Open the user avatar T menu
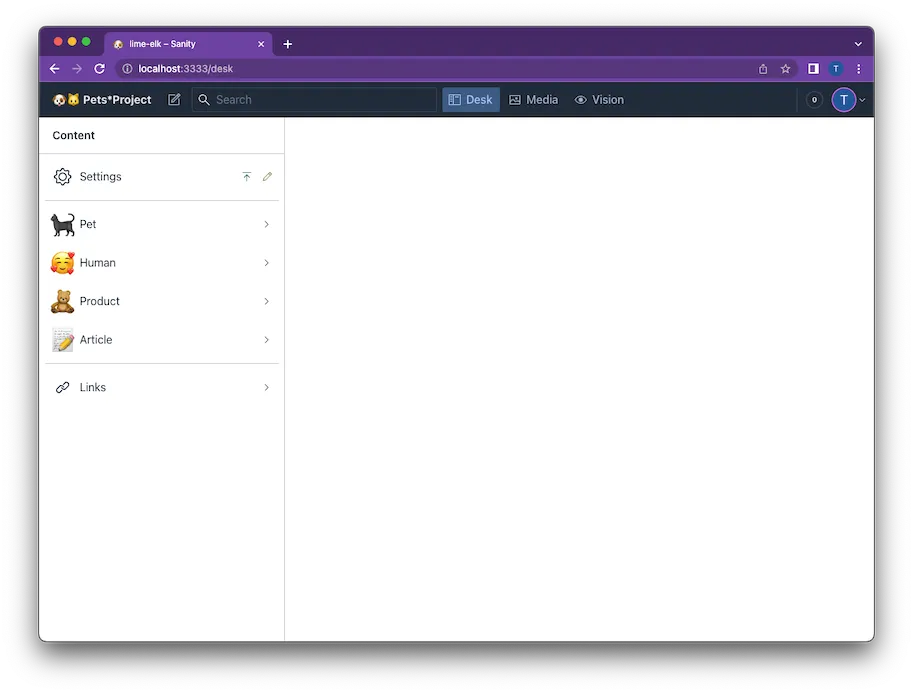The image size is (913, 693). click(843, 99)
